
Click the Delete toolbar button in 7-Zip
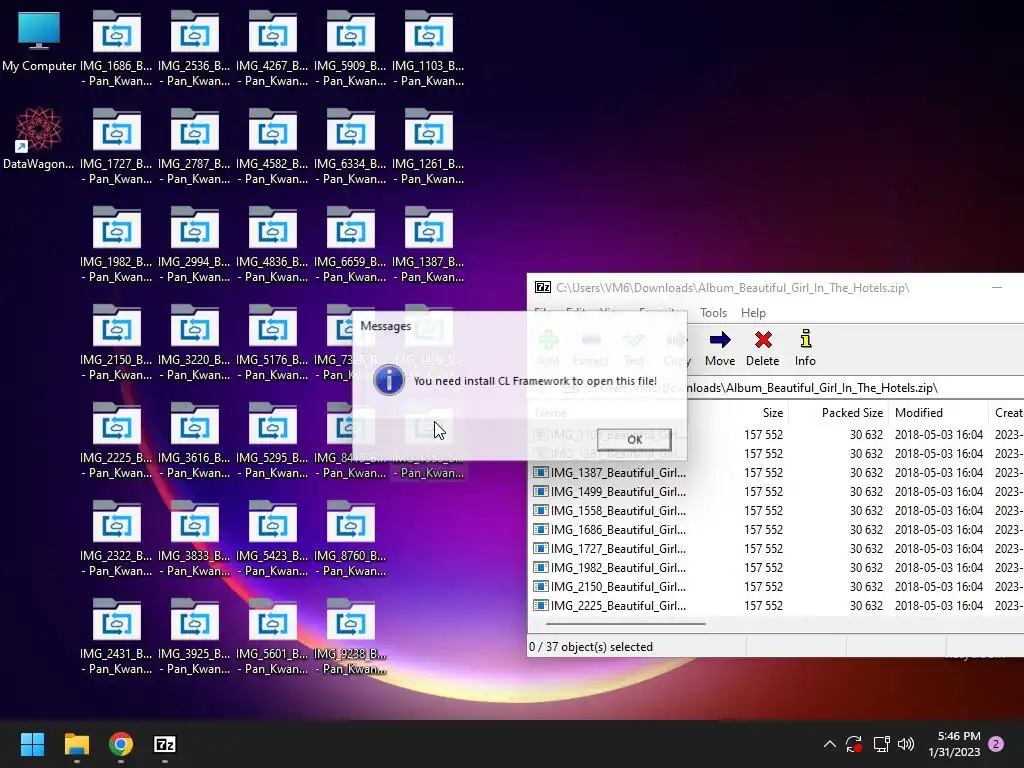[x=762, y=348]
